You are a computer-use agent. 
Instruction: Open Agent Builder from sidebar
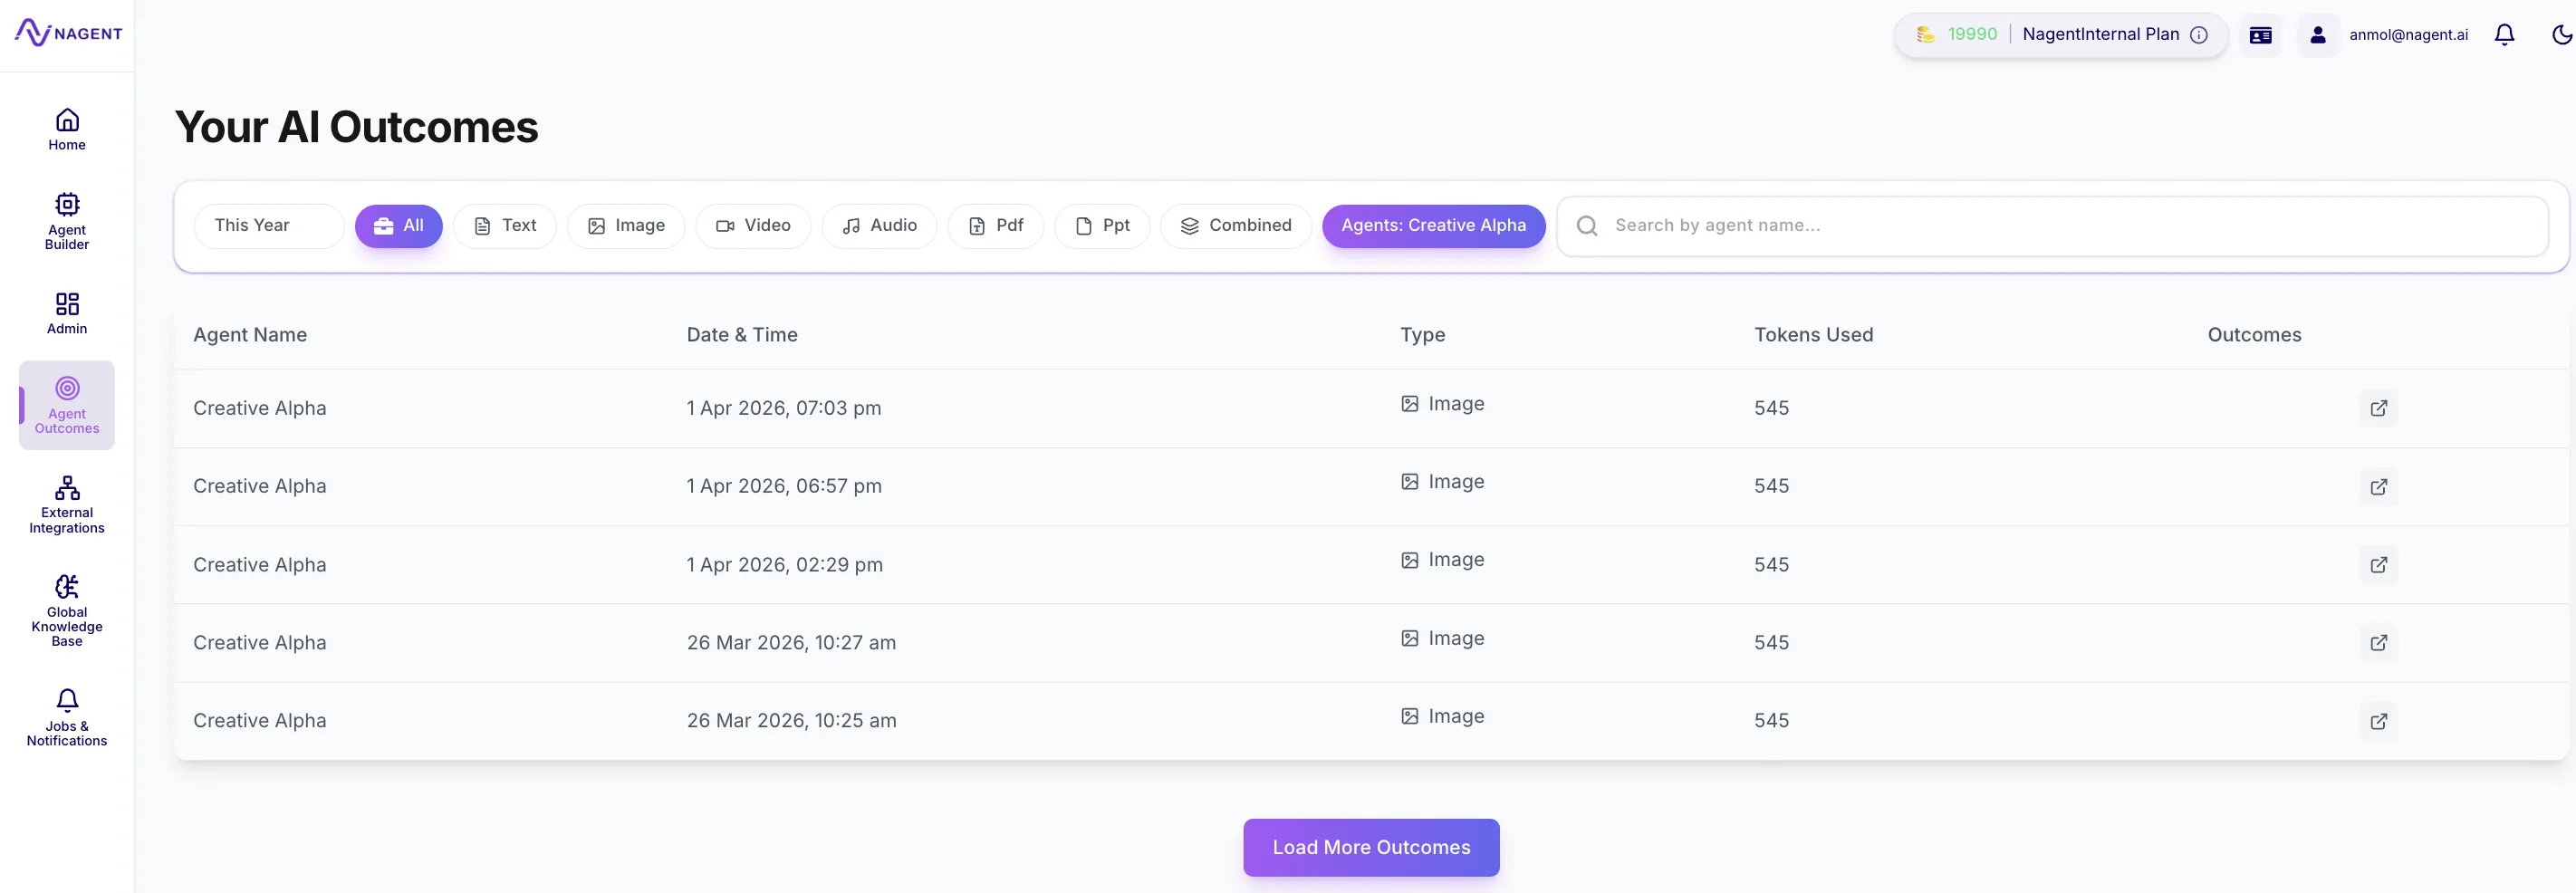coord(67,220)
